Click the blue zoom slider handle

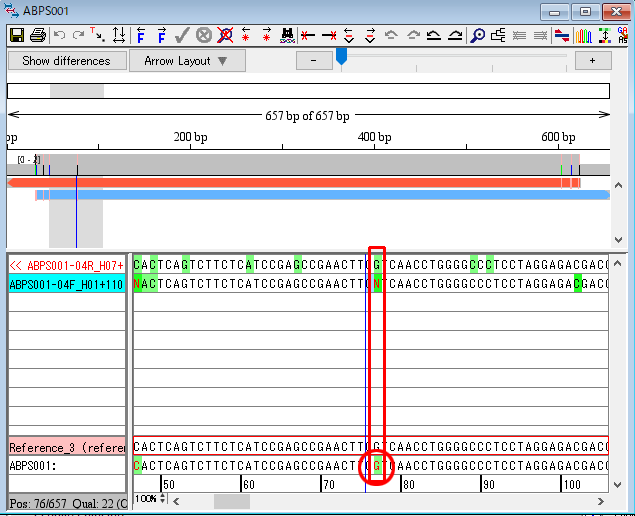341,57
